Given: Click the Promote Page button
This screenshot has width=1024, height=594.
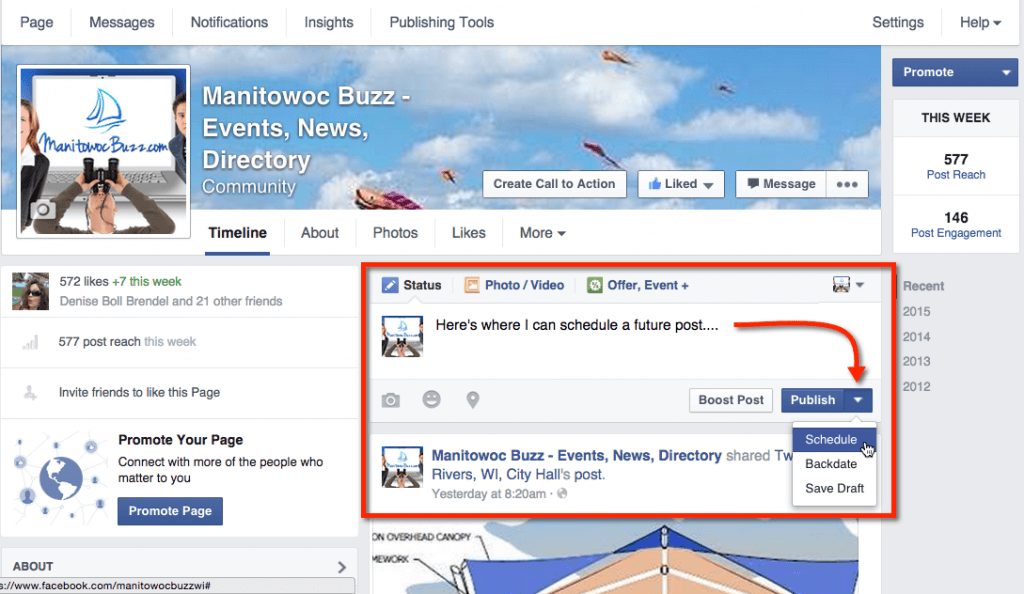Looking at the screenshot, I should (x=170, y=511).
